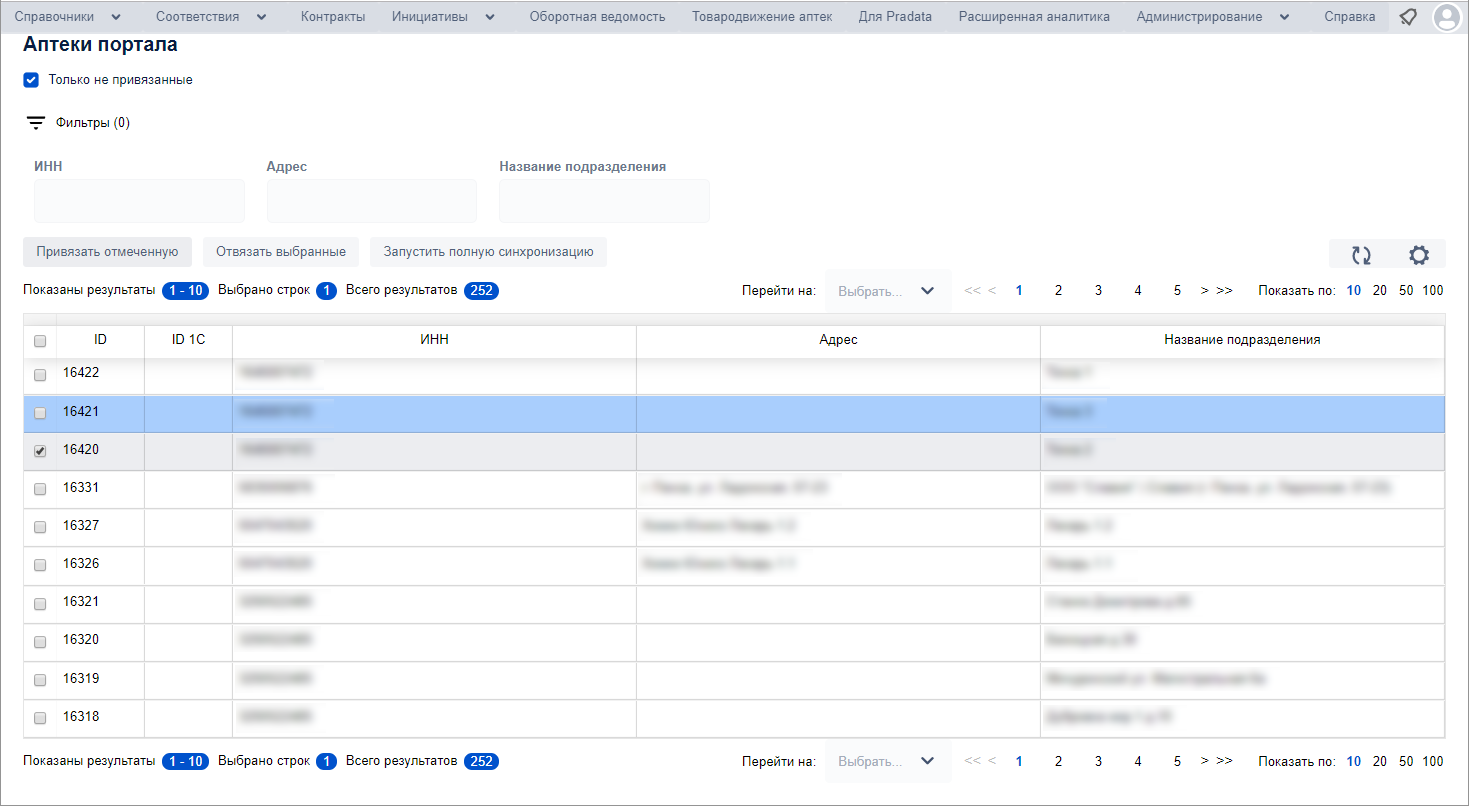Check the row 16319 checkbox
This screenshot has height=806, width=1469.
(40, 679)
